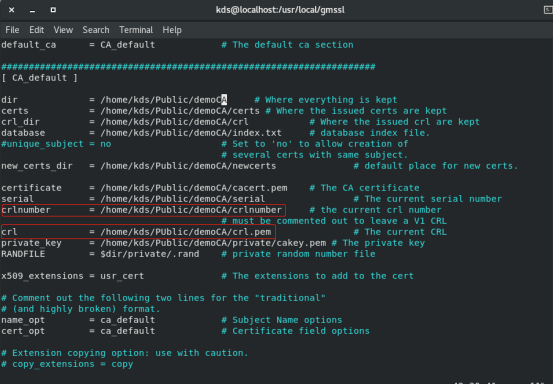Click the row of hash characters separator comment

188,67
